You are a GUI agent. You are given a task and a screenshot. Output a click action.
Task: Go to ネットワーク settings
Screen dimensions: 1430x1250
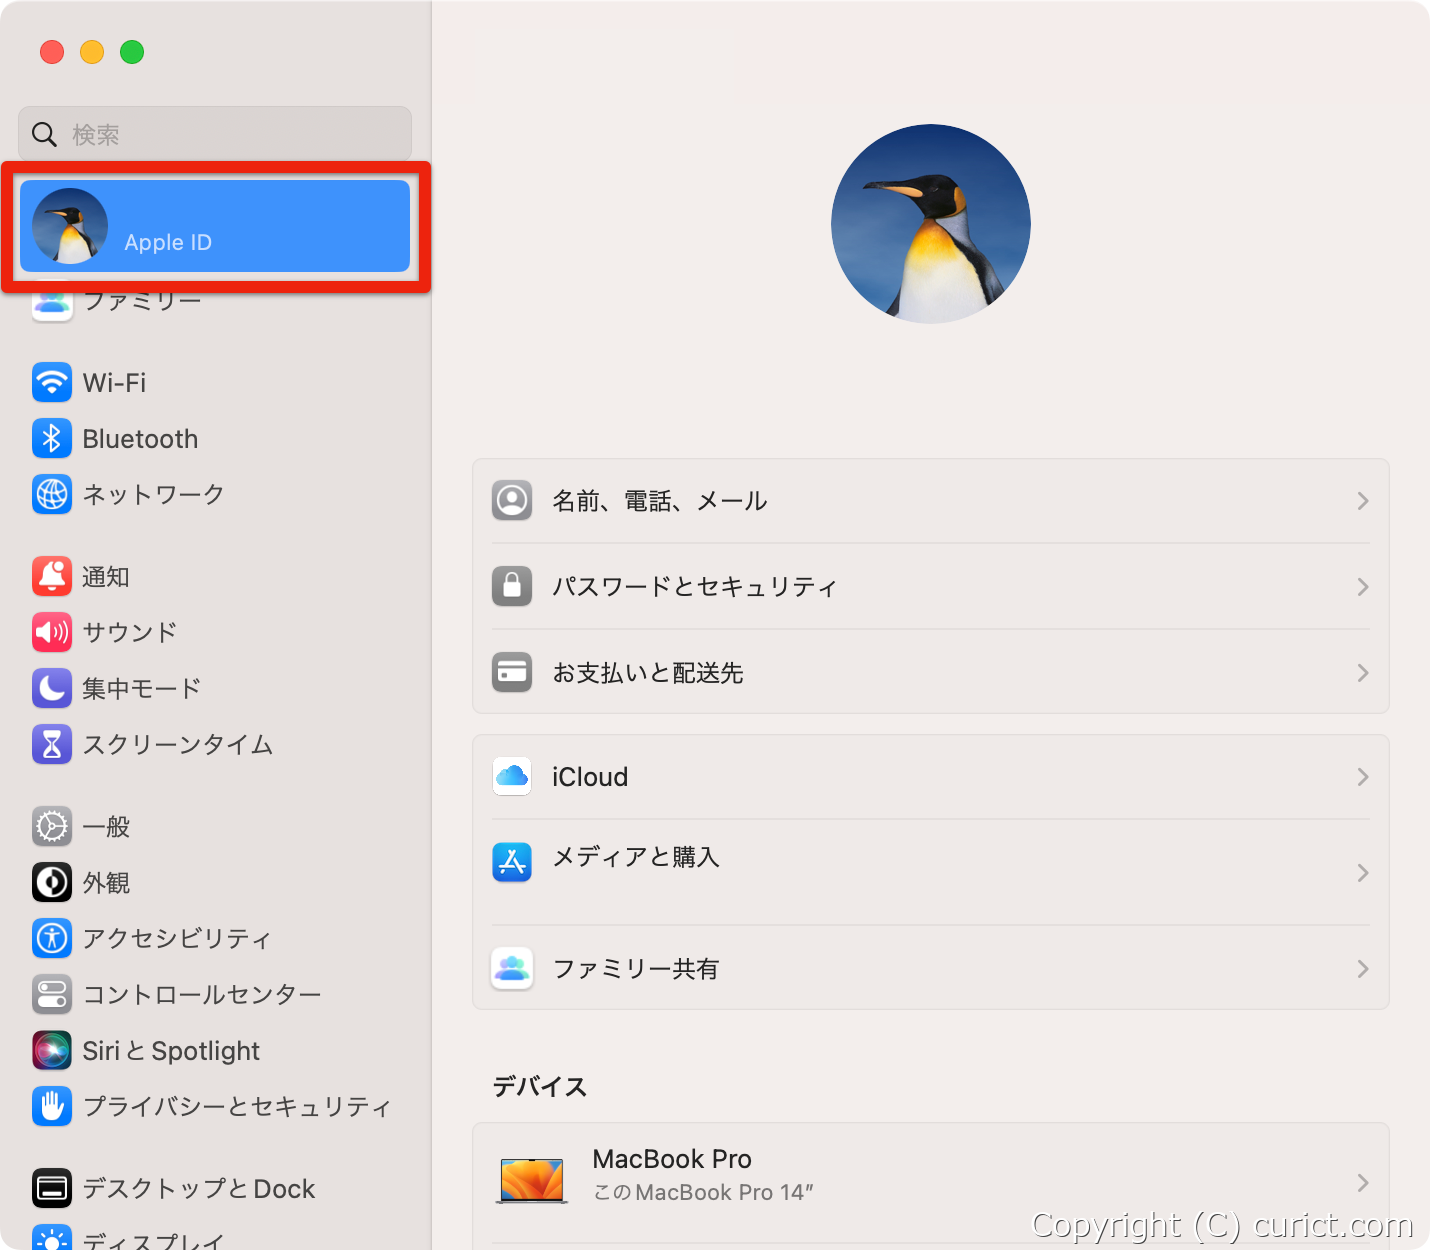click(x=154, y=494)
